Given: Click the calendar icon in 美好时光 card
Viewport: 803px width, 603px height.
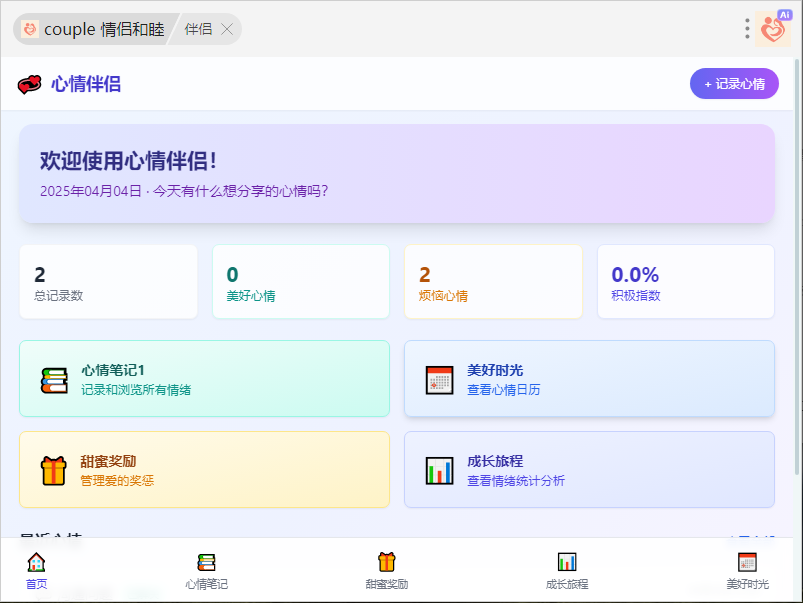Looking at the screenshot, I should point(439,380).
